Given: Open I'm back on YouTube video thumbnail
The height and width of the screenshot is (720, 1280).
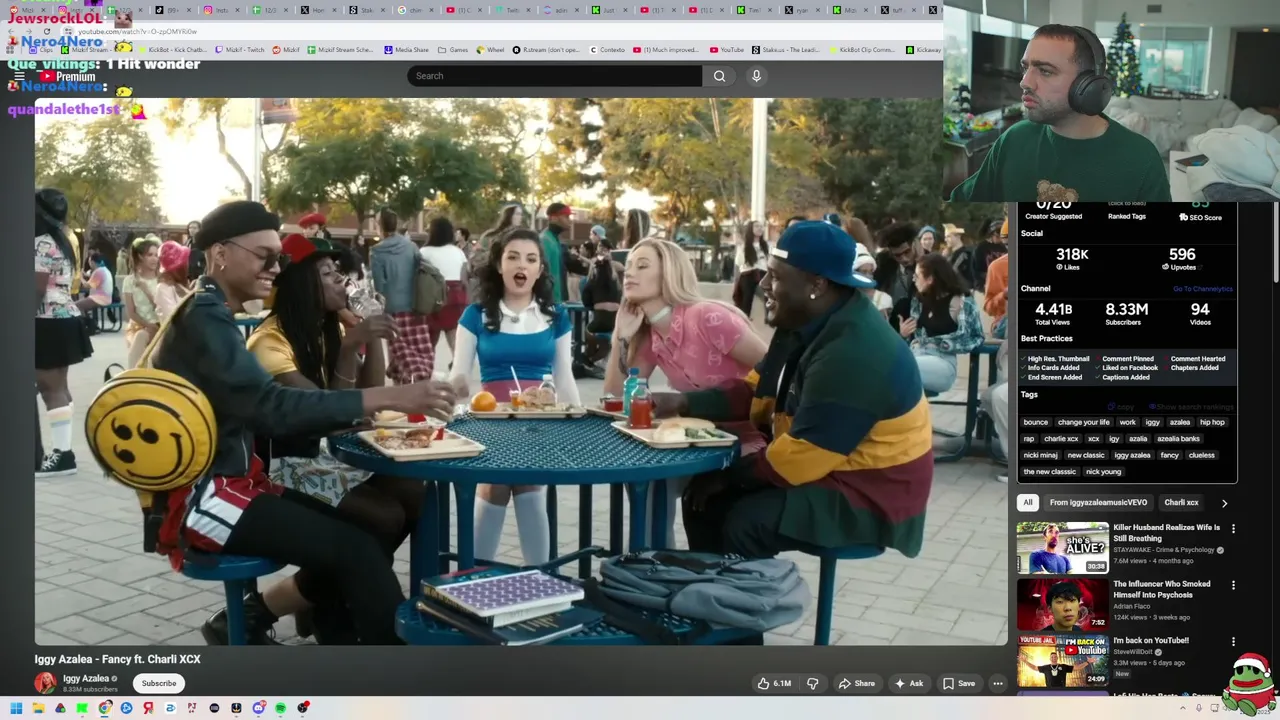Looking at the screenshot, I should pyautogui.click(x=1062, y=660).
